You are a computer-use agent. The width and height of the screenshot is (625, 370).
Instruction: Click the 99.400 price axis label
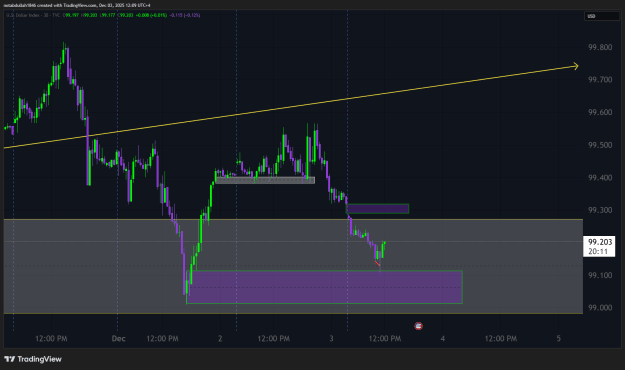(600, 178)
